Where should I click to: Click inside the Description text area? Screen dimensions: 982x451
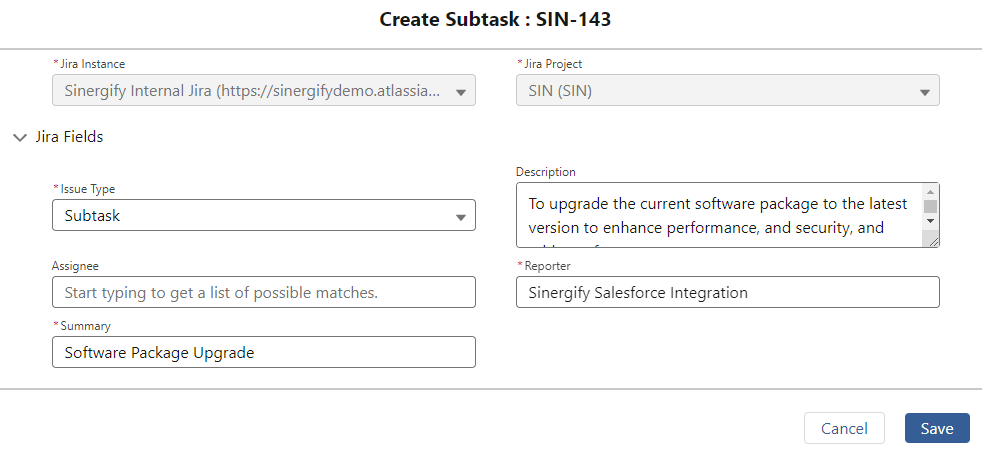point(719,215)
